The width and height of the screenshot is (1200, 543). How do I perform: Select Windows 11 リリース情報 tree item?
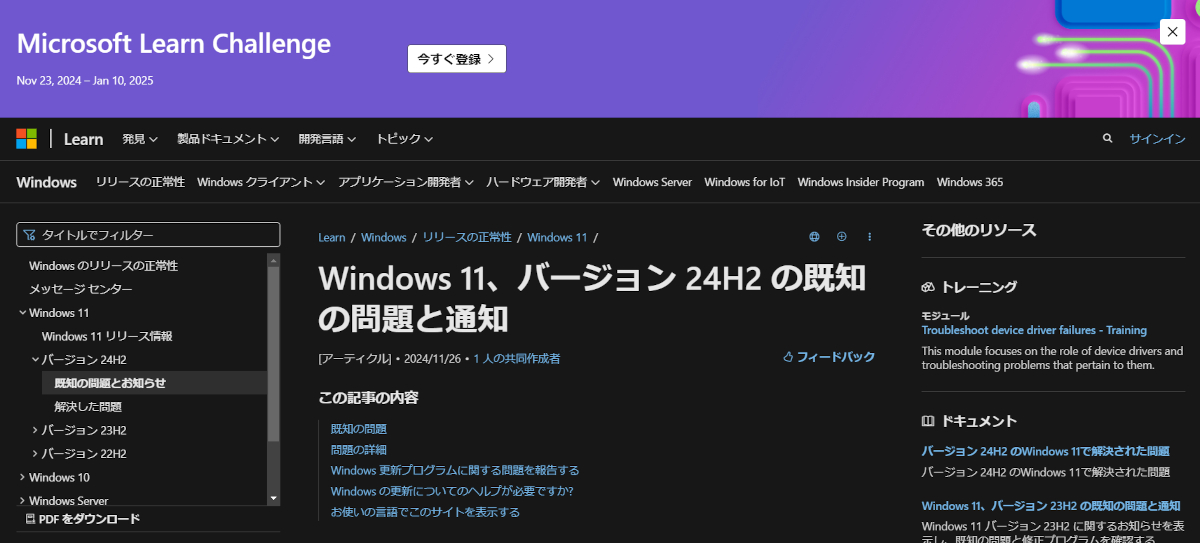click(x=107, y=336)
